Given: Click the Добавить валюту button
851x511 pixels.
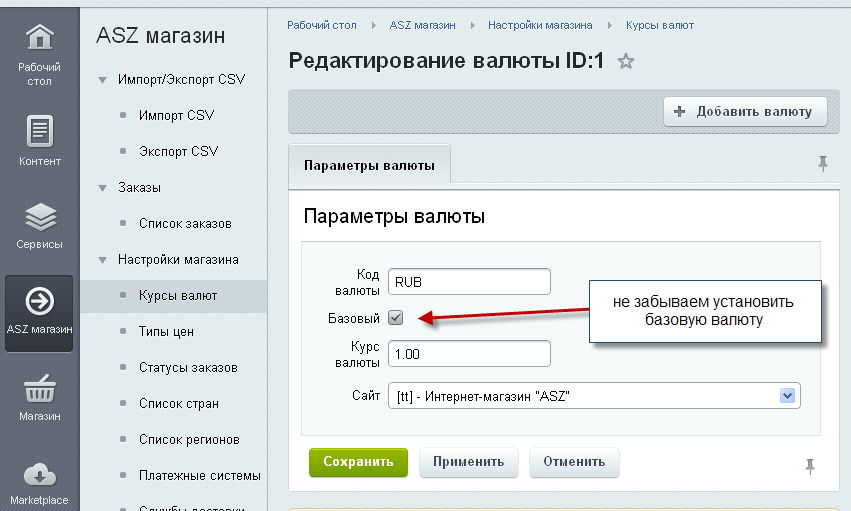Looking at the screenshot, I should point(745,112).
